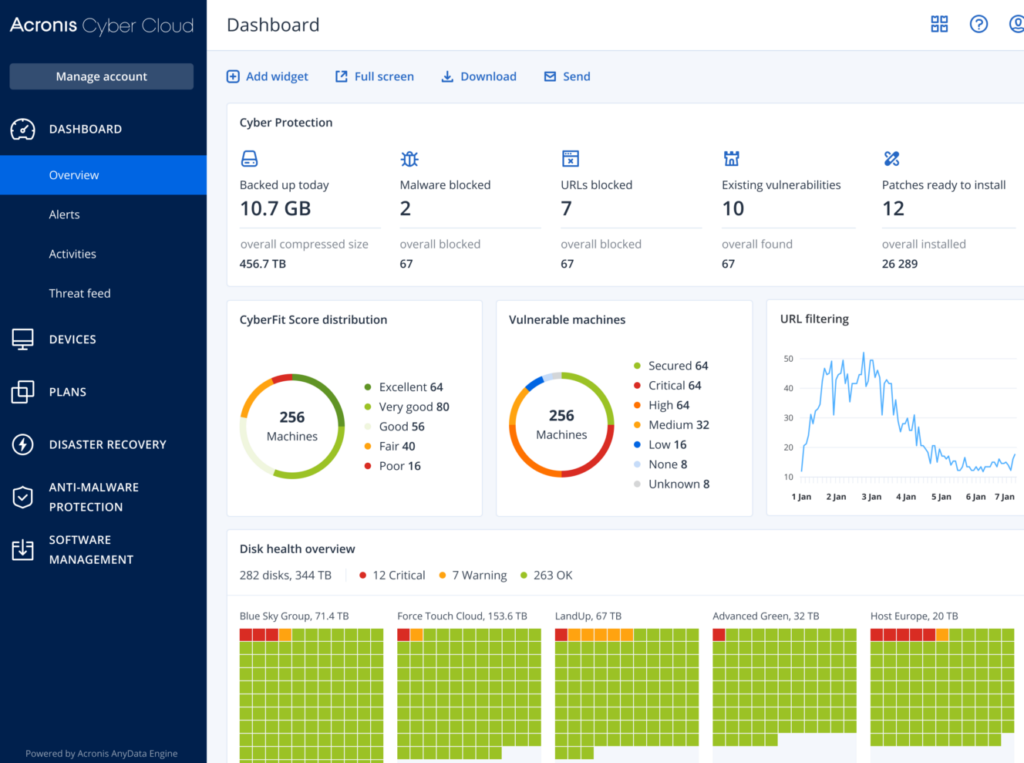Click the Add widget link text

point(277,76)
